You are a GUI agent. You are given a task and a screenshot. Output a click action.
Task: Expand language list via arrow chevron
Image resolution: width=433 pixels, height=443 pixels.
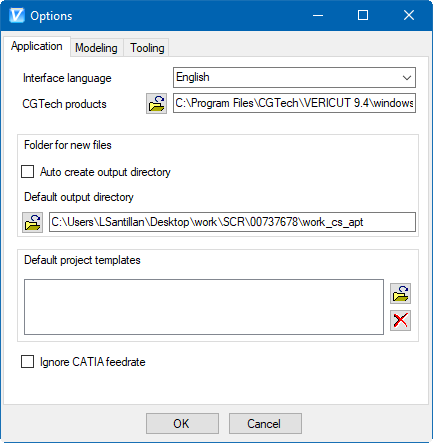407,78
